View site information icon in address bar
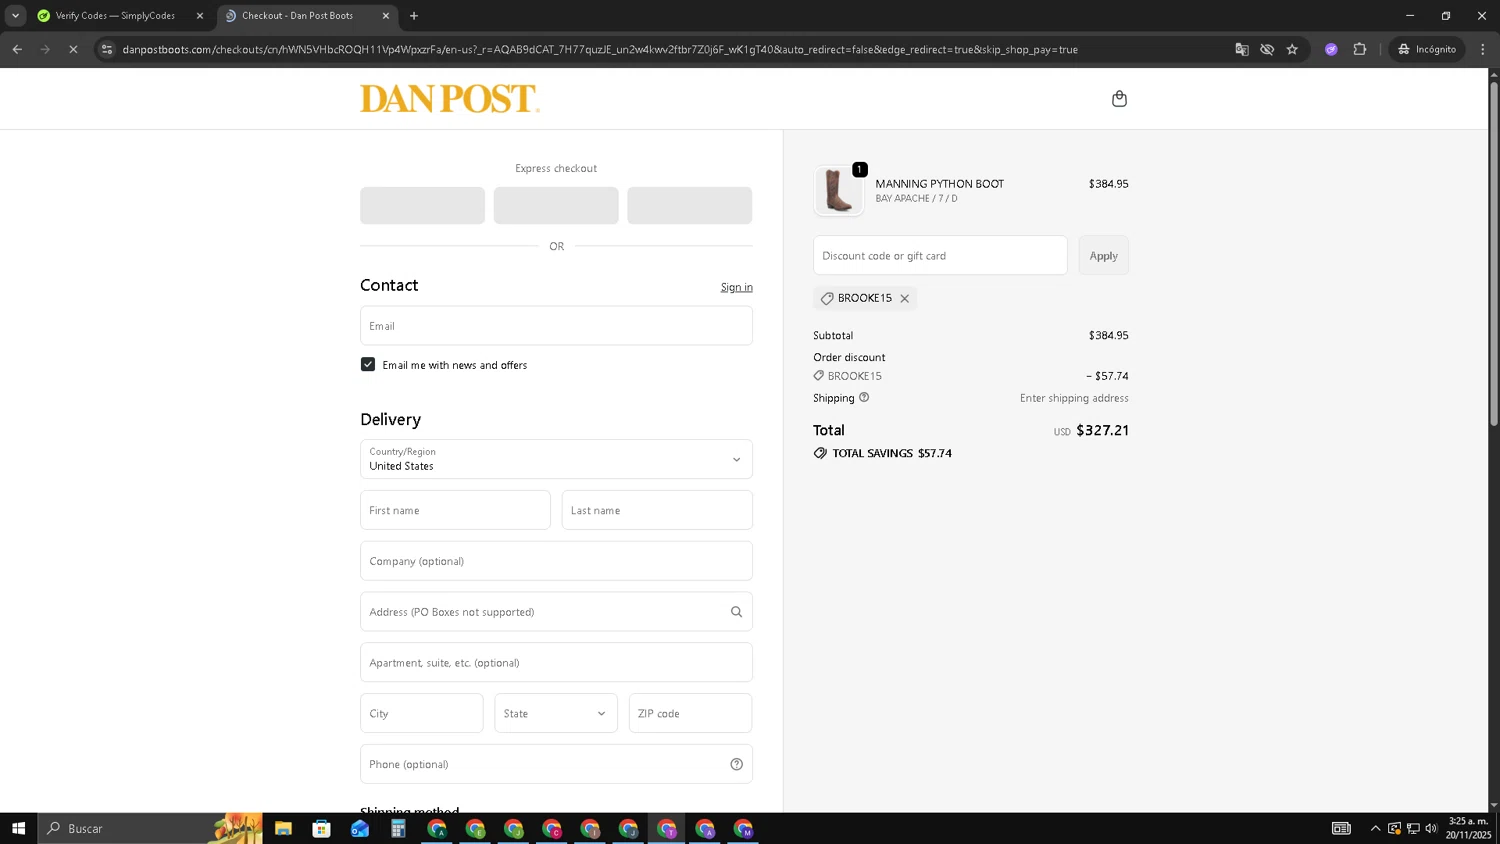Screen dimensions: 1500x844 [x=107, y=49]
